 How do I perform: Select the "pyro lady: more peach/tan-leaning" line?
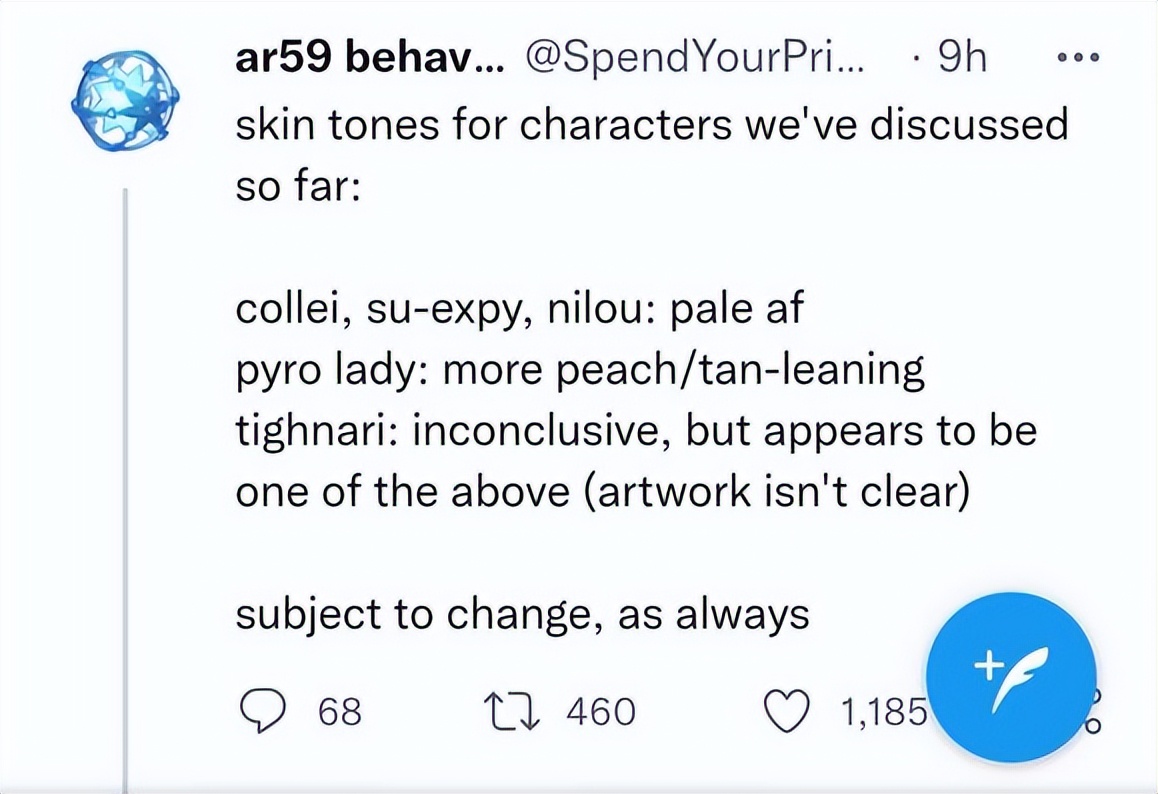580,371
